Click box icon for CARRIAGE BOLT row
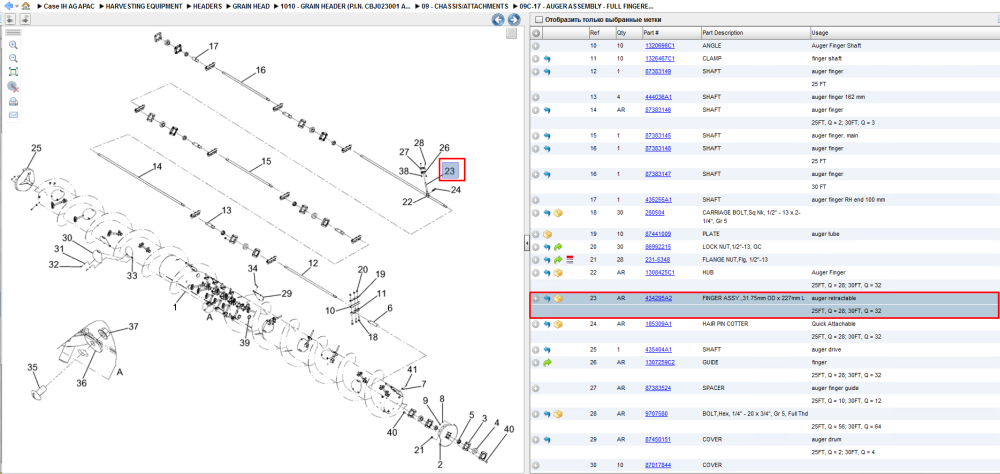 tap(558, 213)
